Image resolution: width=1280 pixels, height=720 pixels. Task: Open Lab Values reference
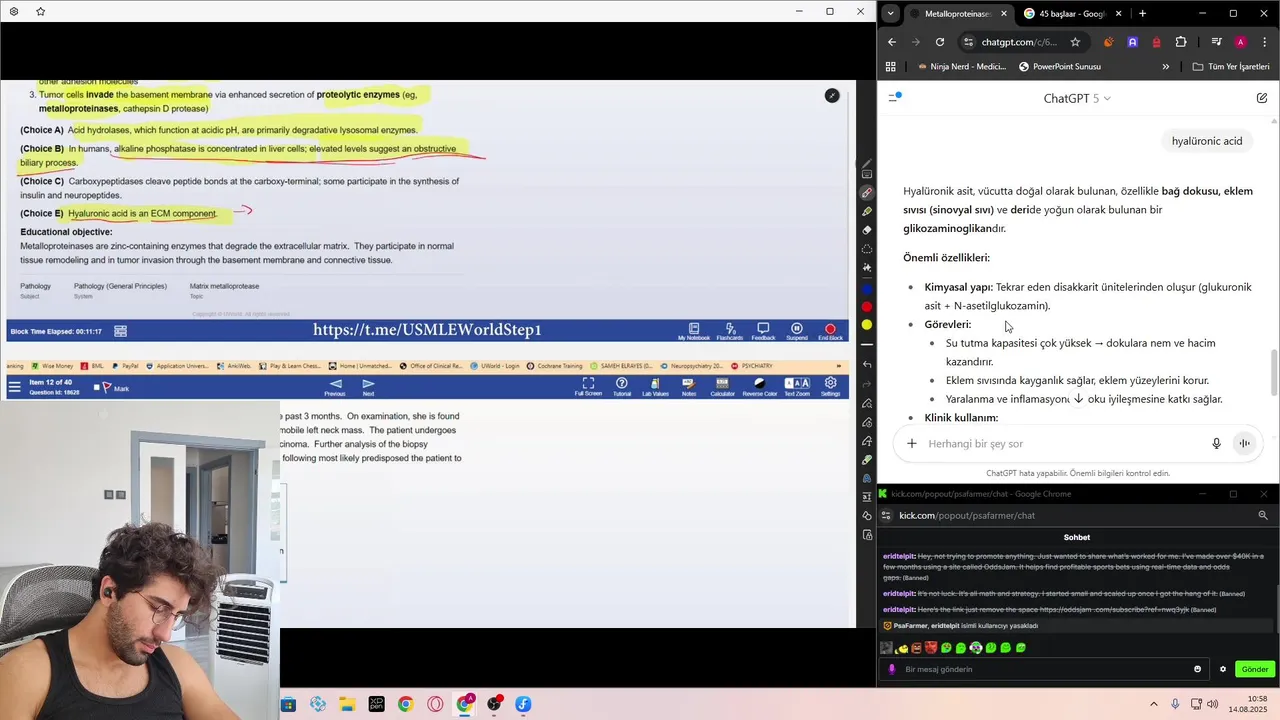click(655, 387)
